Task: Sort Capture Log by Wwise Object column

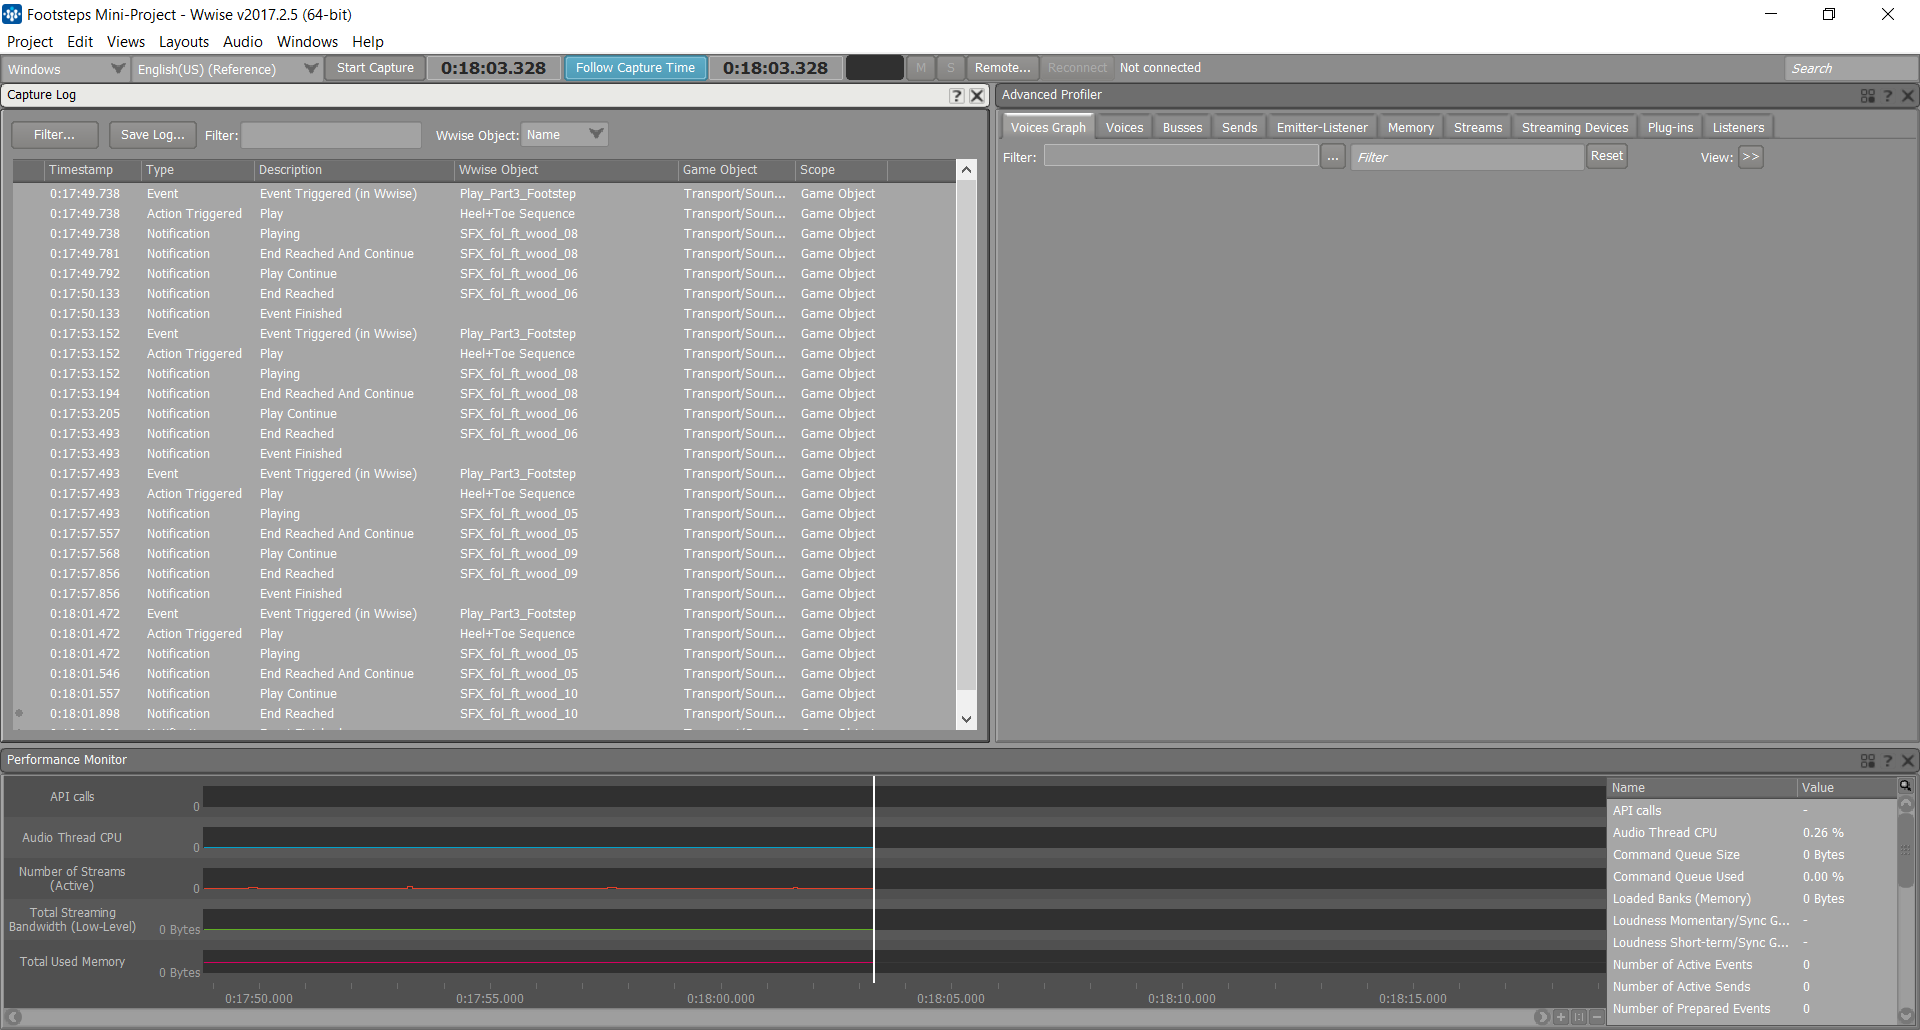Action: 566,170
